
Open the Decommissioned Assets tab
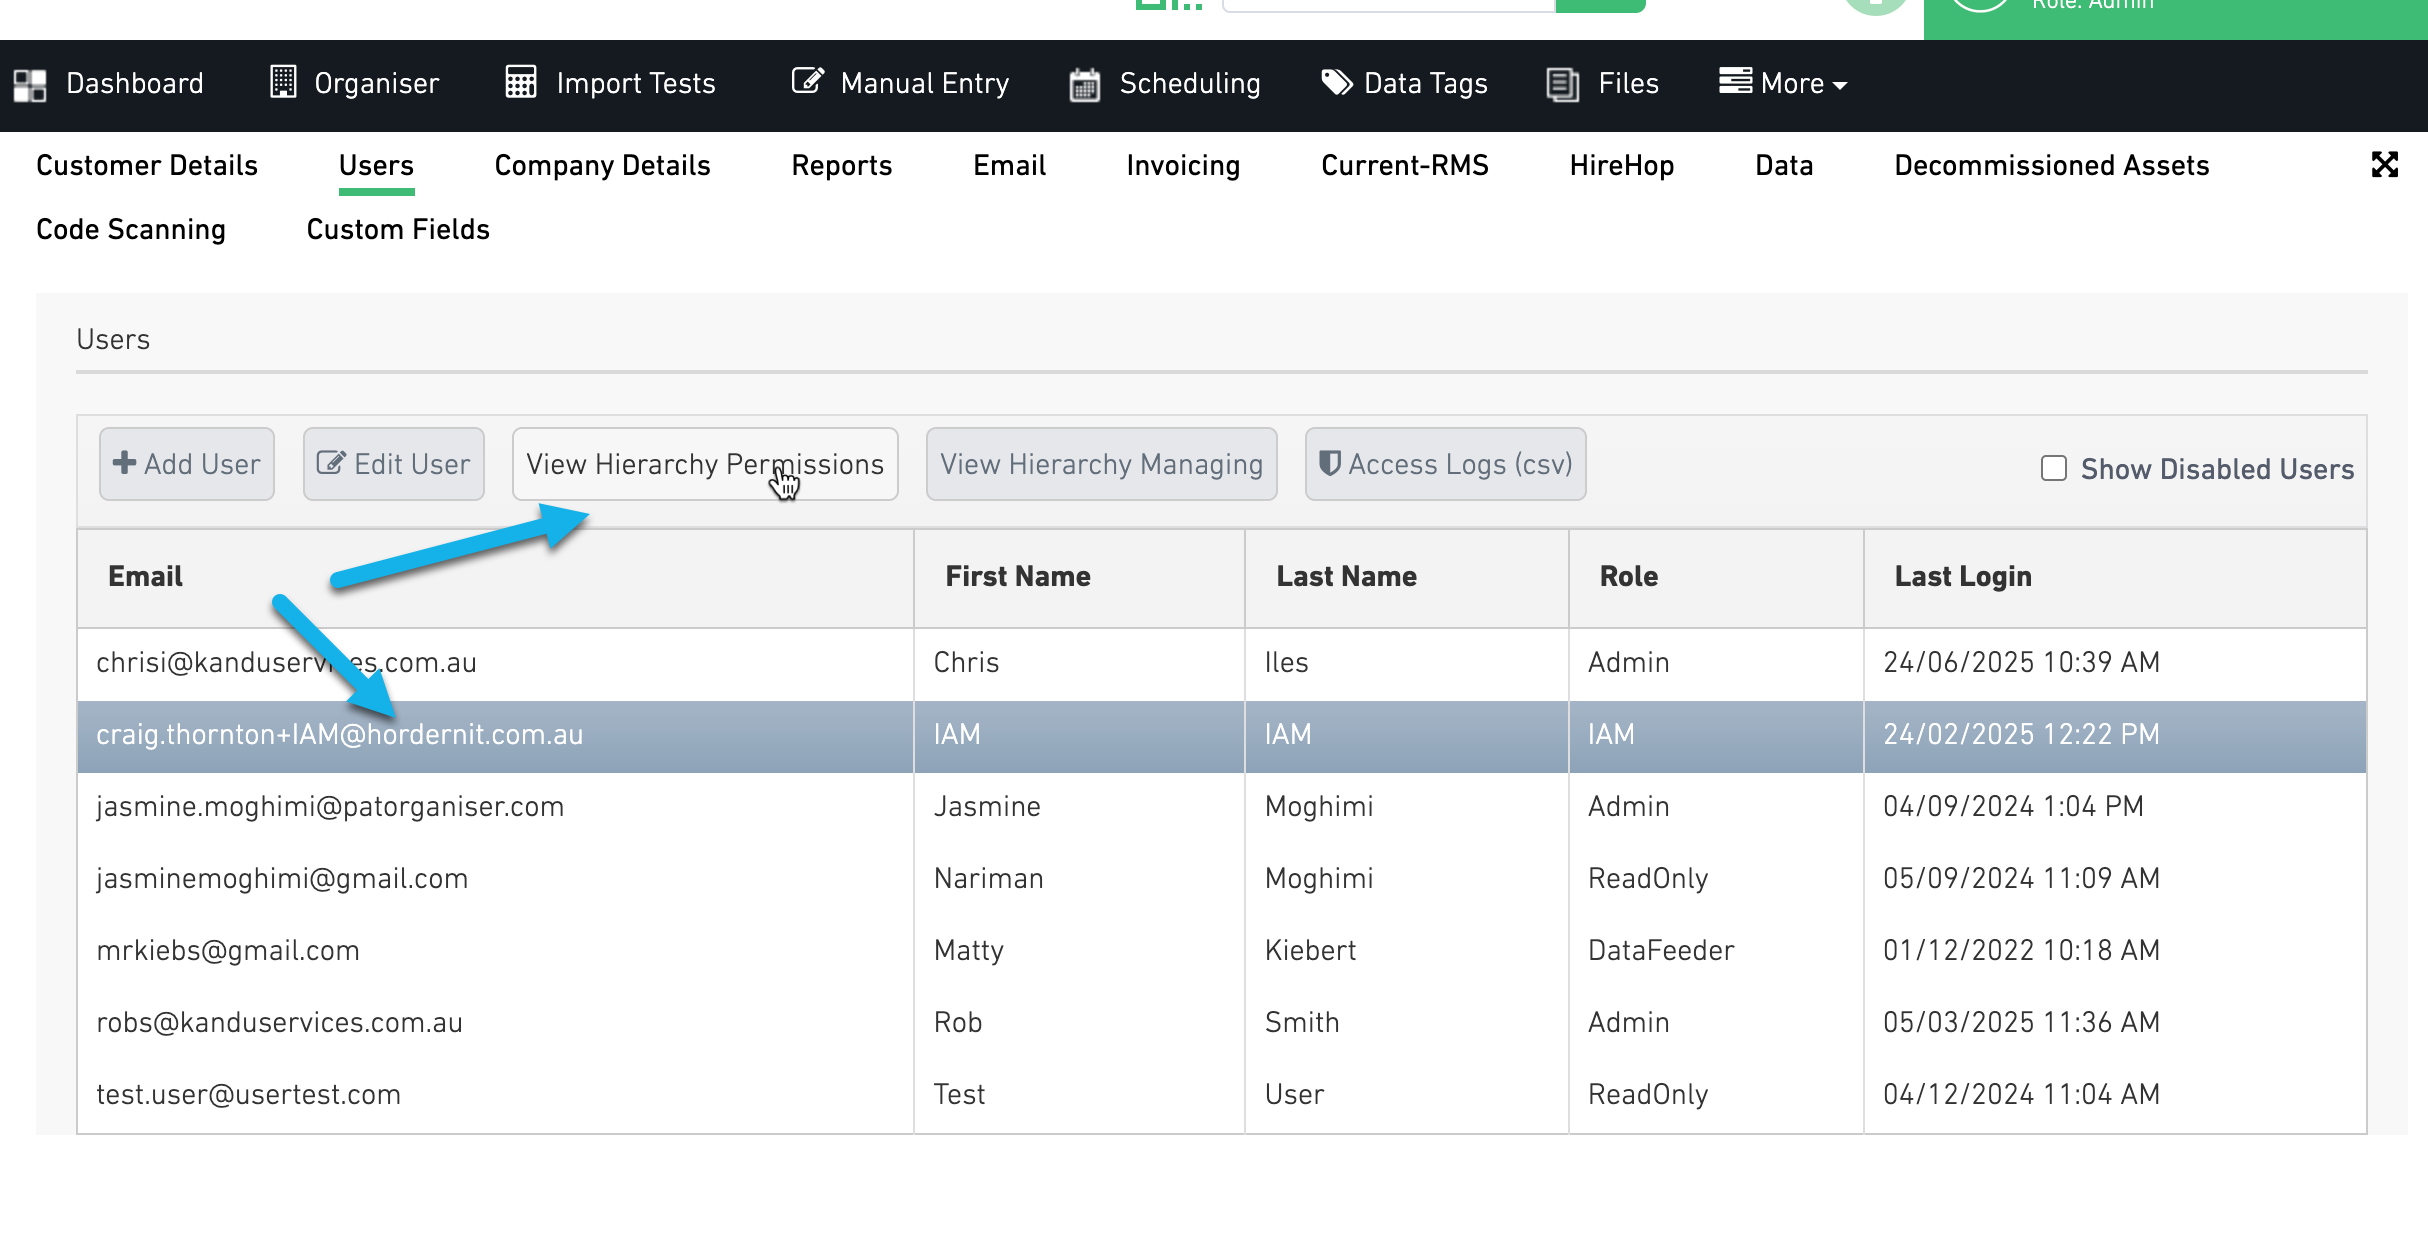(2052, 166)
